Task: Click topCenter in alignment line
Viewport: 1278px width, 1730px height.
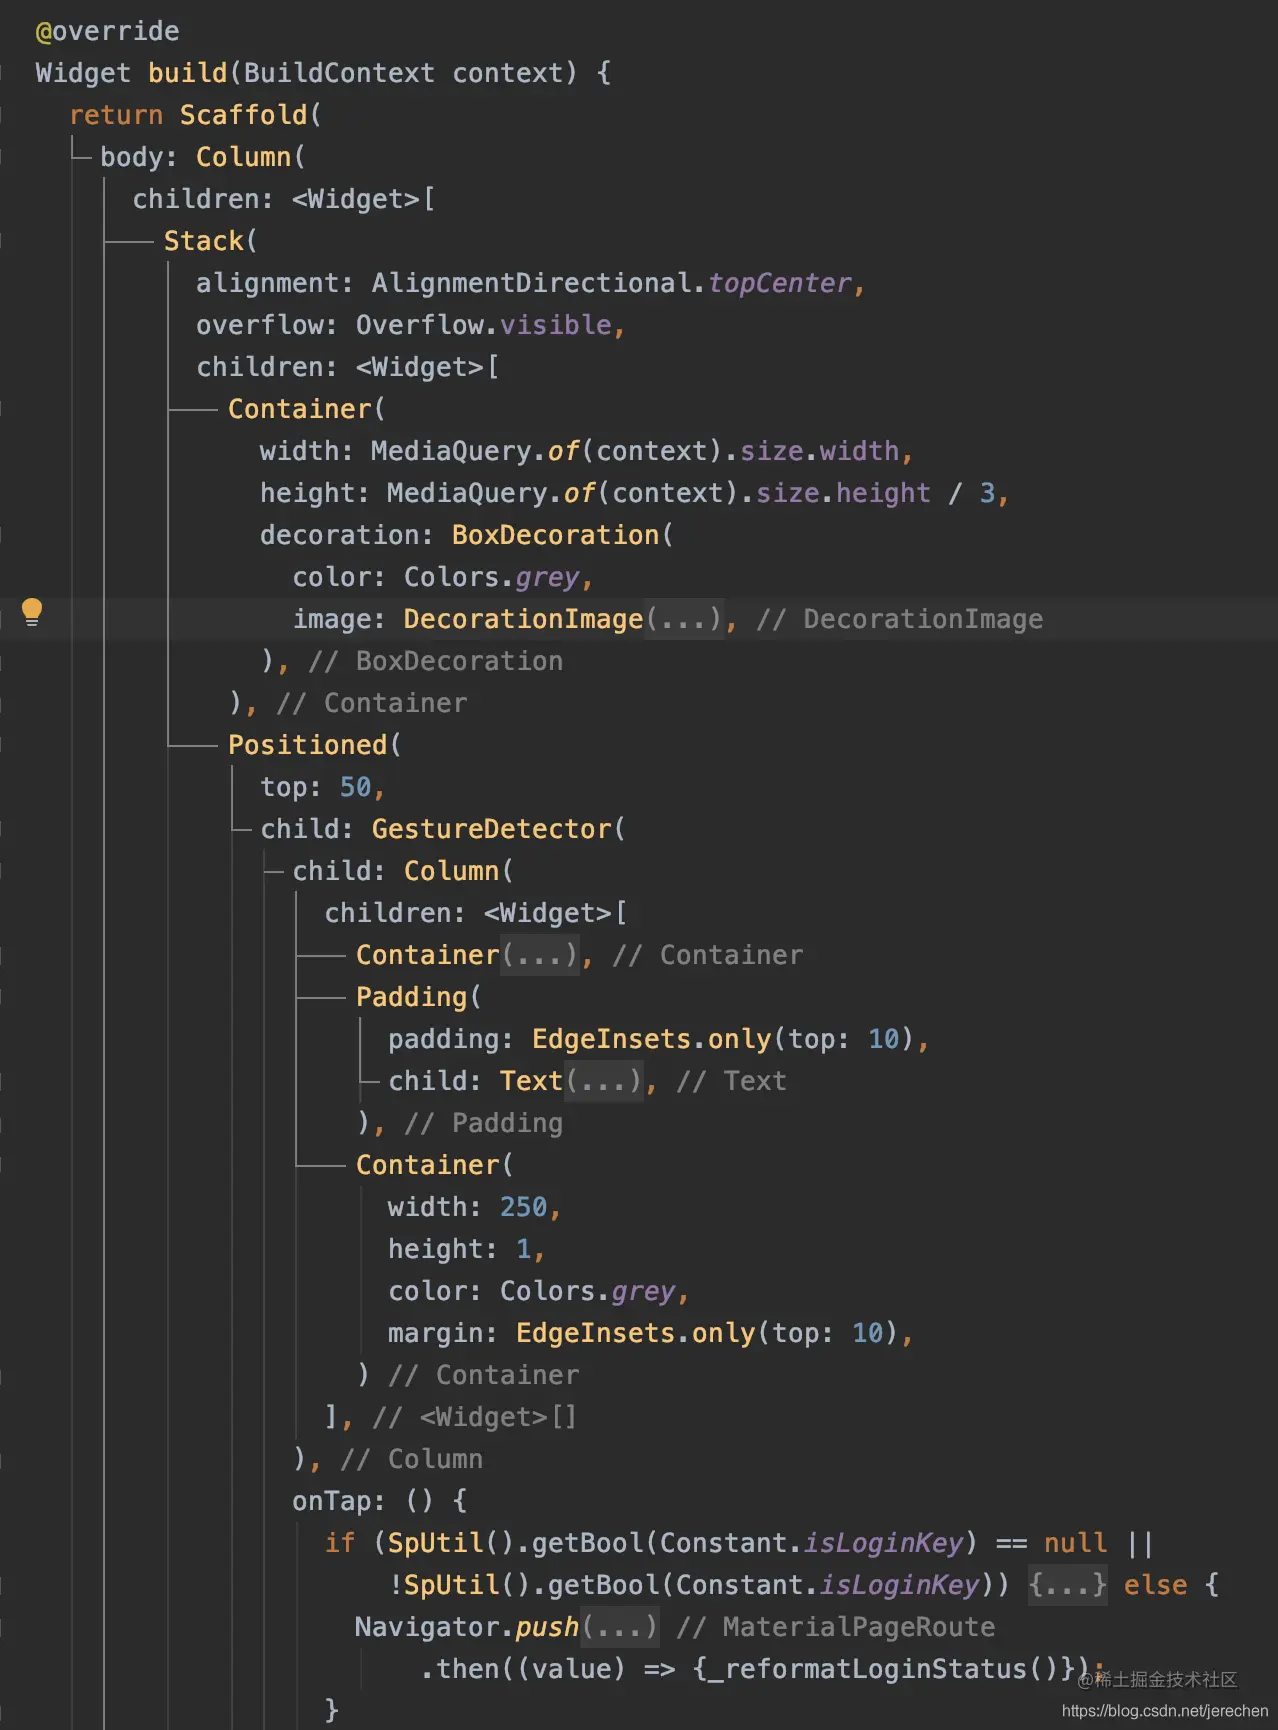Action: 780,283
